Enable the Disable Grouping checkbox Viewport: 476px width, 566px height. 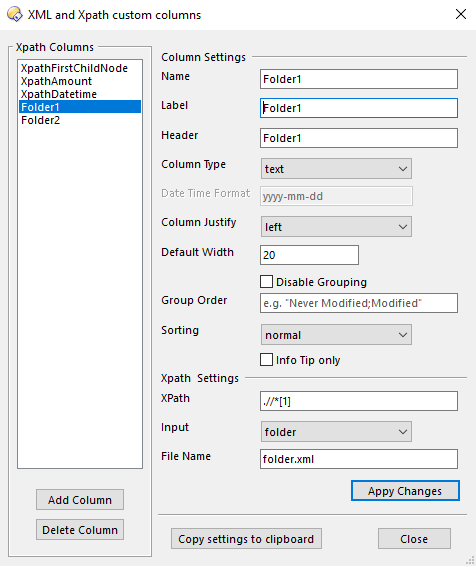pyautogui.click(x=266, y=282)
